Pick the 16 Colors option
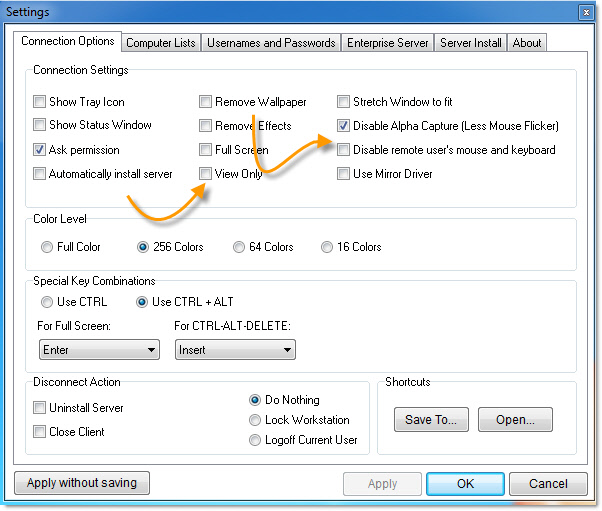Image resolution: width=602 pixels, height=511 pixels. point(327,247)
